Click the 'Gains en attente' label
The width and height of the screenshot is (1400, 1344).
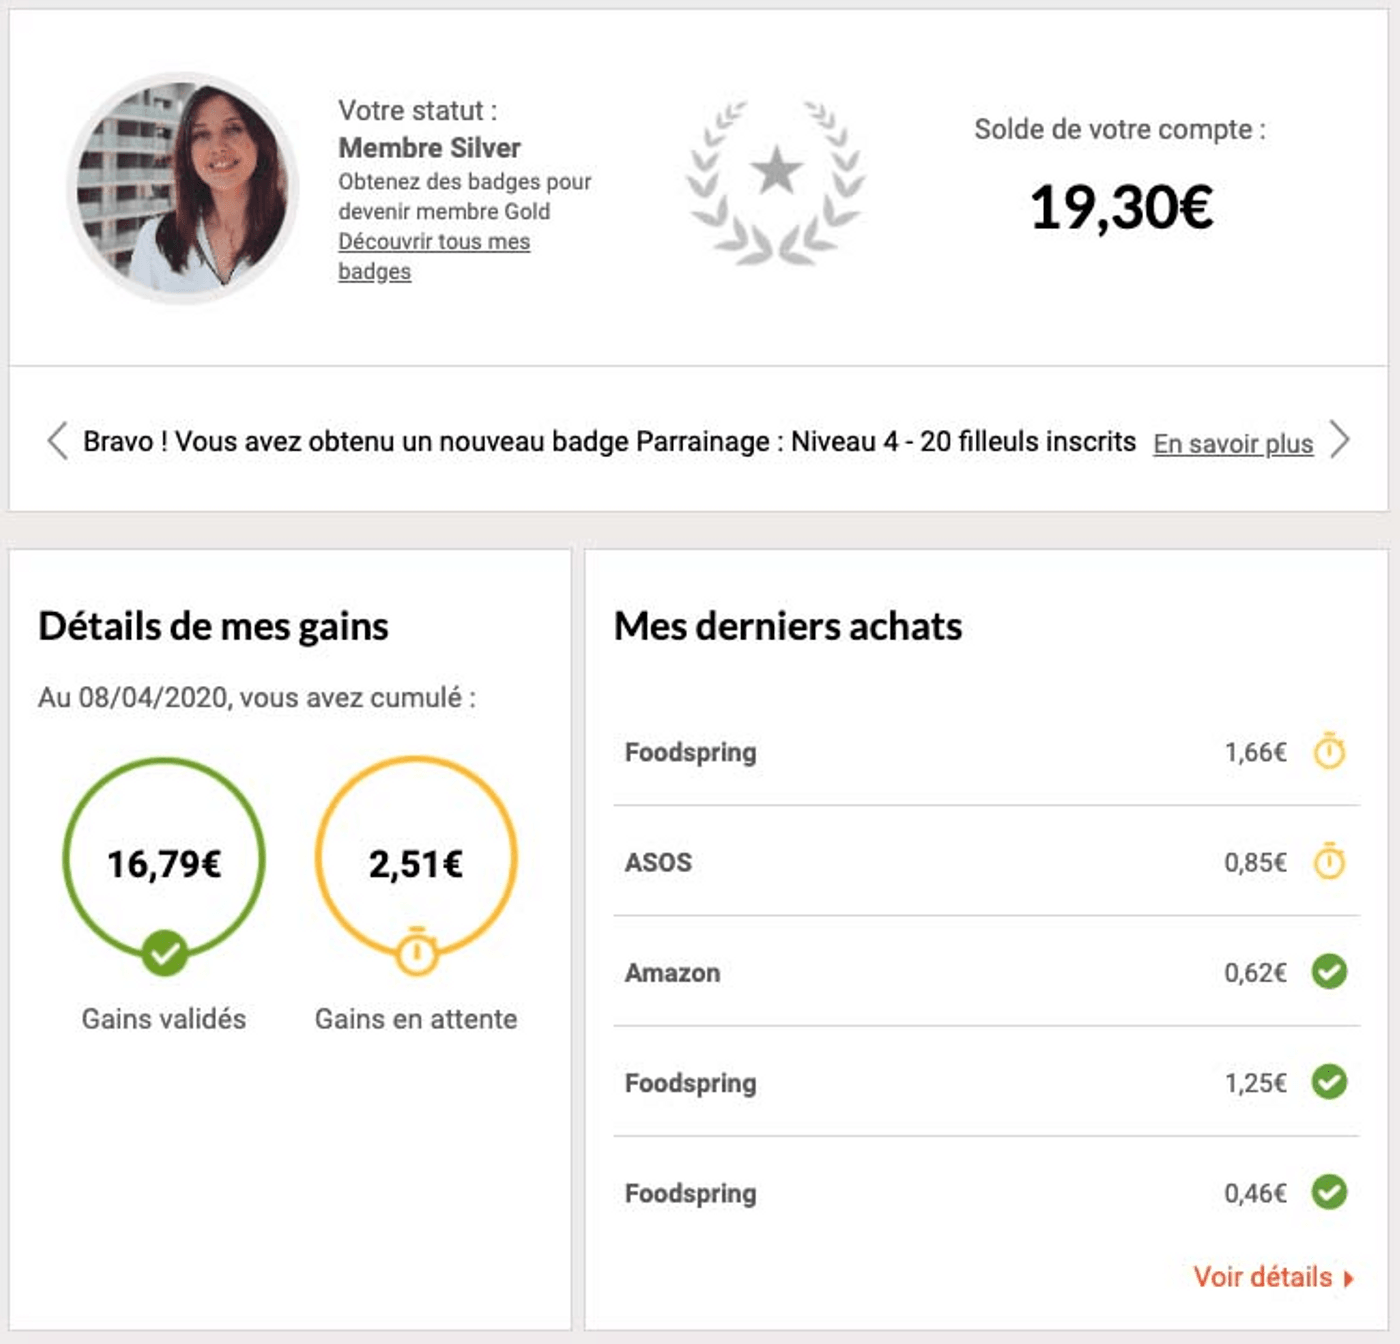coord(416,1019)
